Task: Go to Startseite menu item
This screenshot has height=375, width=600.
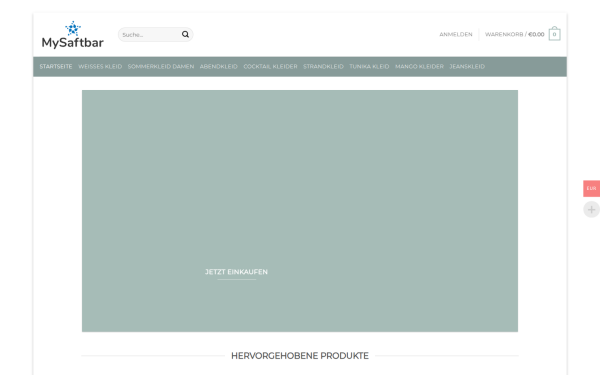Action: 56,67
